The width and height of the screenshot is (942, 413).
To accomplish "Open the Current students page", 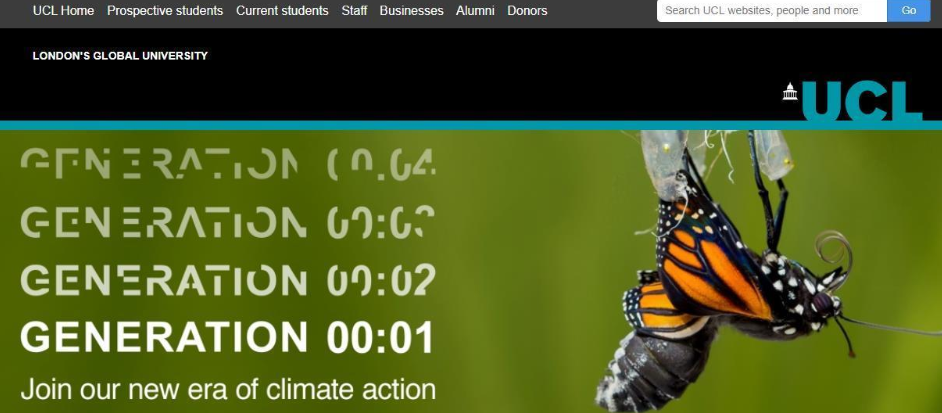I will coord(282,11).
